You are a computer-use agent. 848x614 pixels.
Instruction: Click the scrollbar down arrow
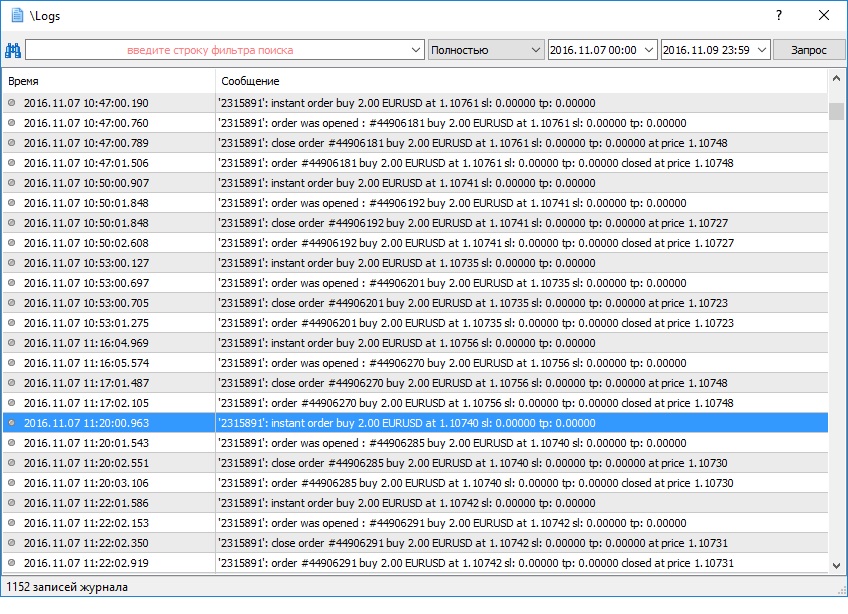click(836, 566)
